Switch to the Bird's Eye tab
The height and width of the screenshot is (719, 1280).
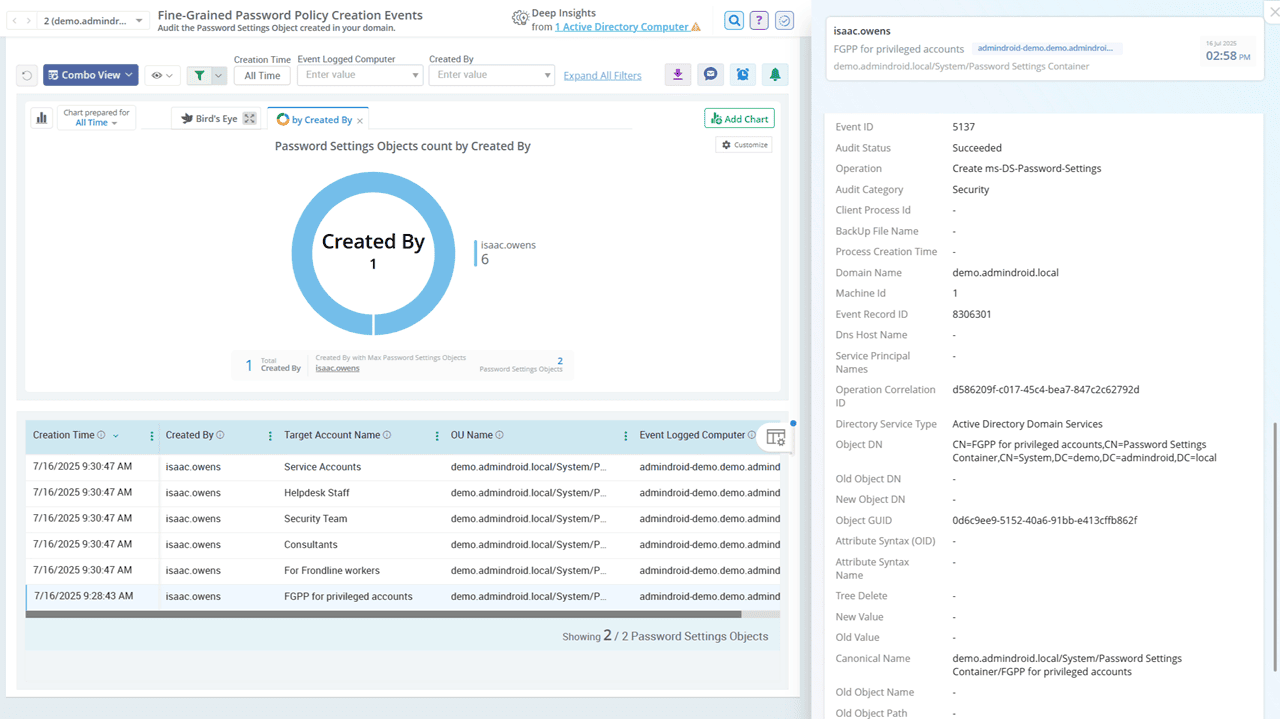(x=209, y=119)
